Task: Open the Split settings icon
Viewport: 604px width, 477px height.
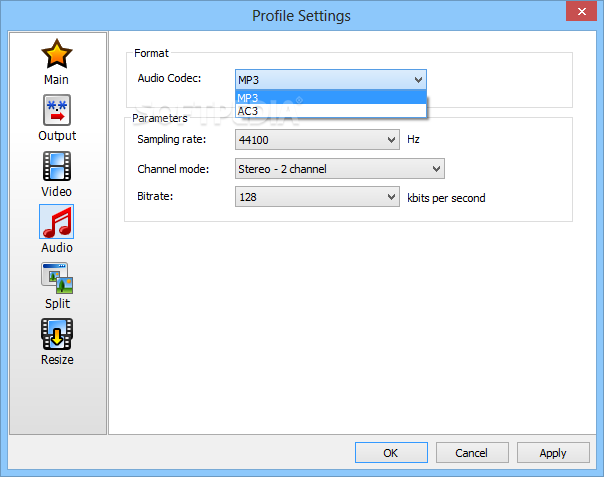Action: [x=57, y=278]
